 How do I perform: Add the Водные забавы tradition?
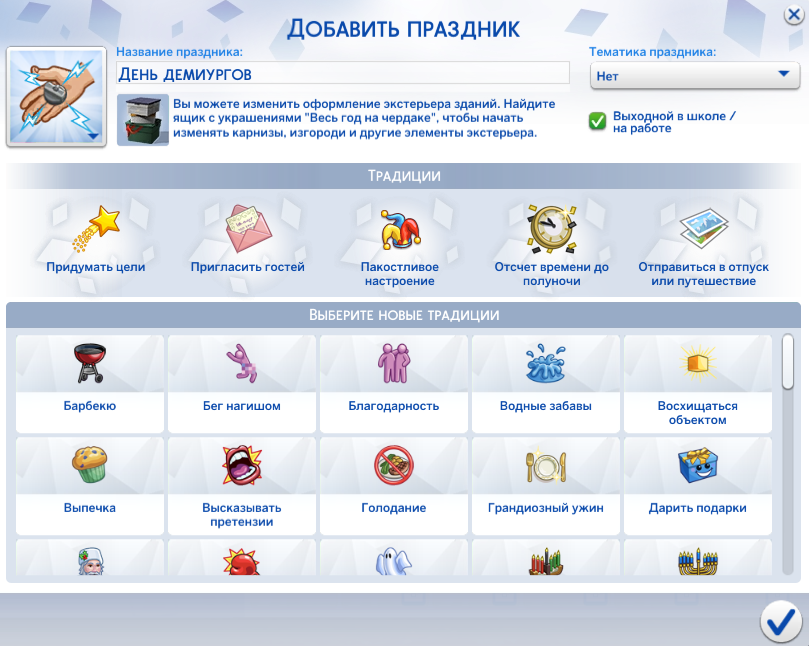point(545,365)
